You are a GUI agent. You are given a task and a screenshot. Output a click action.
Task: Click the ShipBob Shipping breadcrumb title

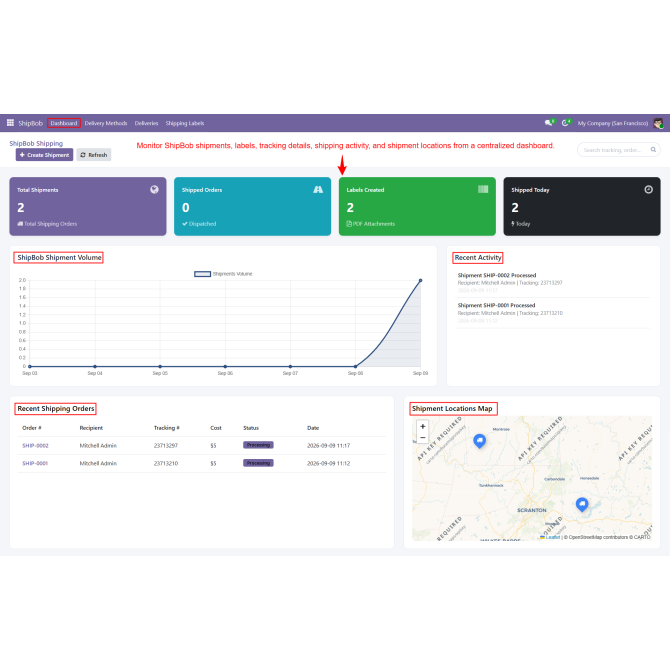pos(36,143)
